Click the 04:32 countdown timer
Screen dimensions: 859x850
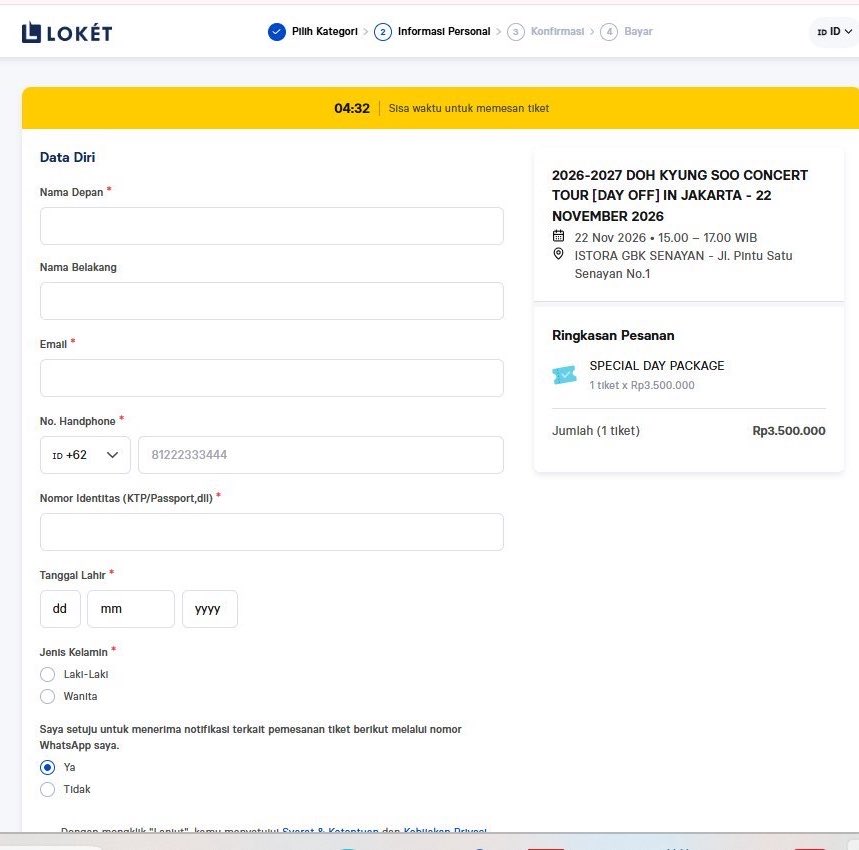click(352, 108)
